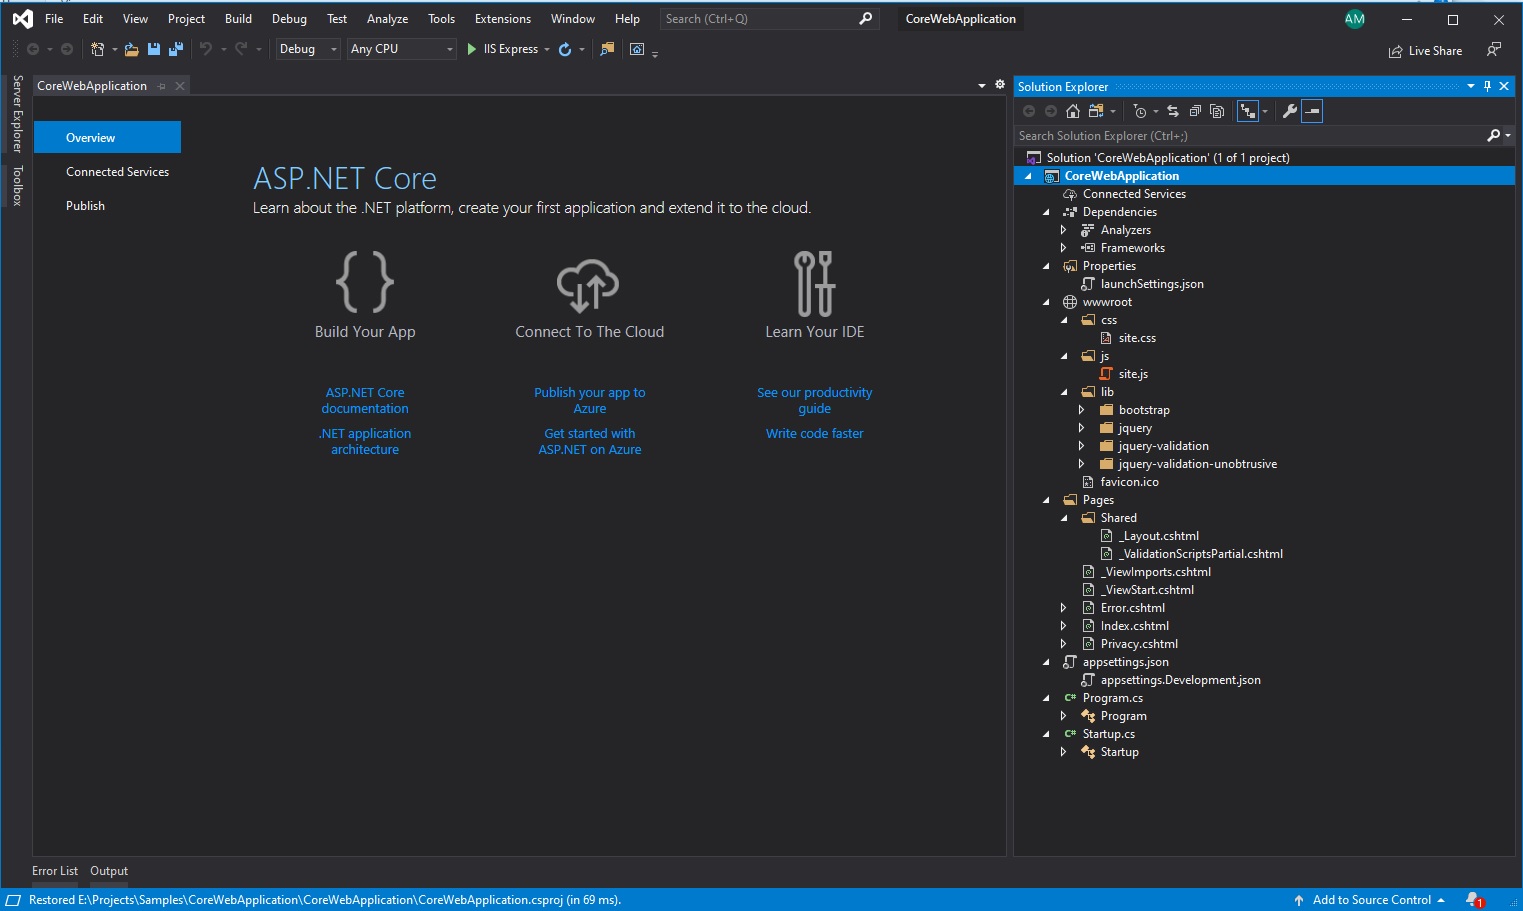Open IIS Express launch options dropdown arrow
The image size is (1523, 911).
coord(547,49)
